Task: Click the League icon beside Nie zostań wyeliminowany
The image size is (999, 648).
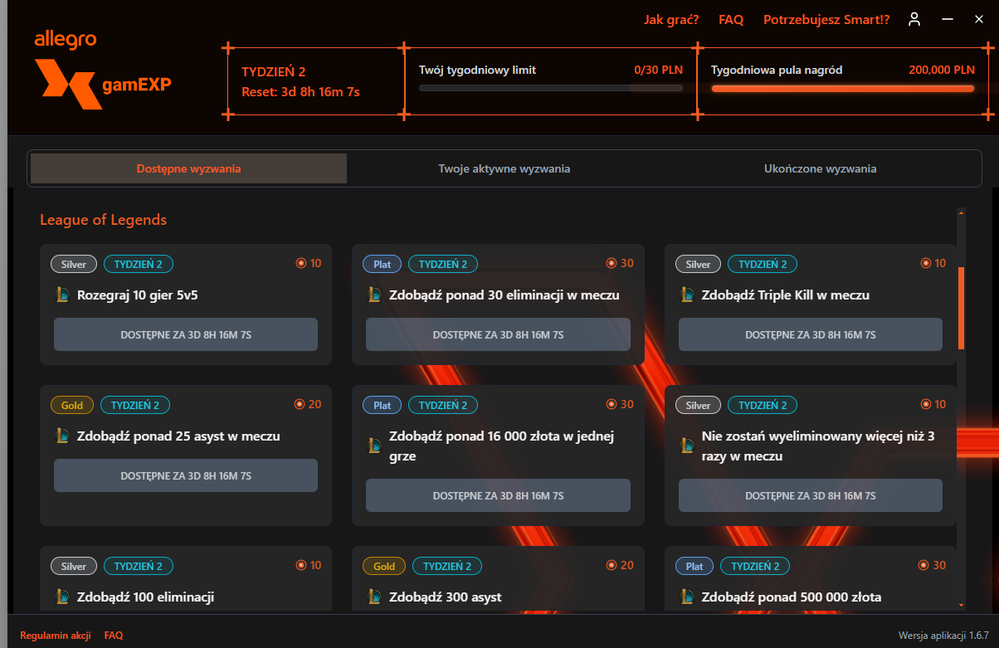Action: (687, 445)
